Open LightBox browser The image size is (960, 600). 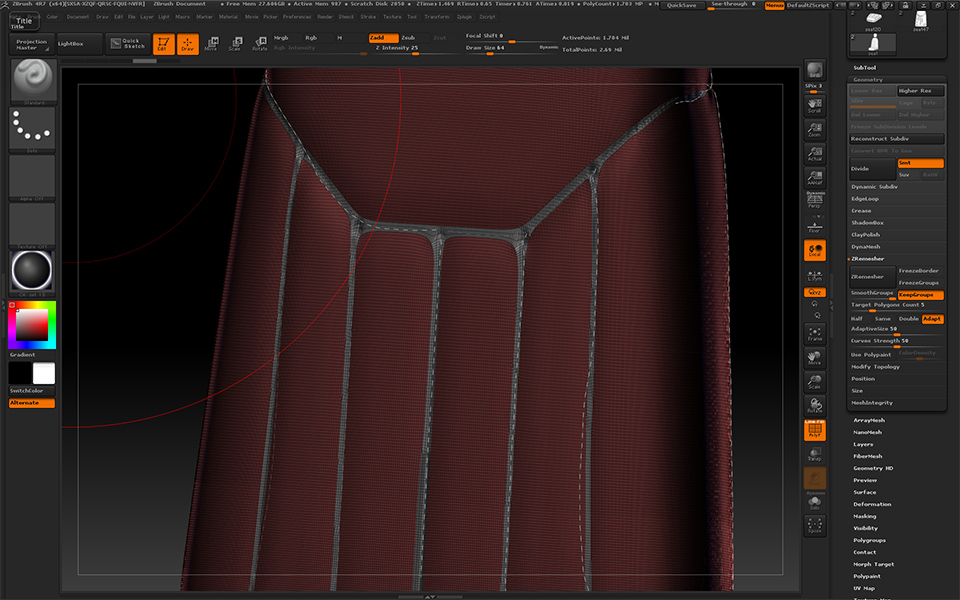tap(78, 44)
